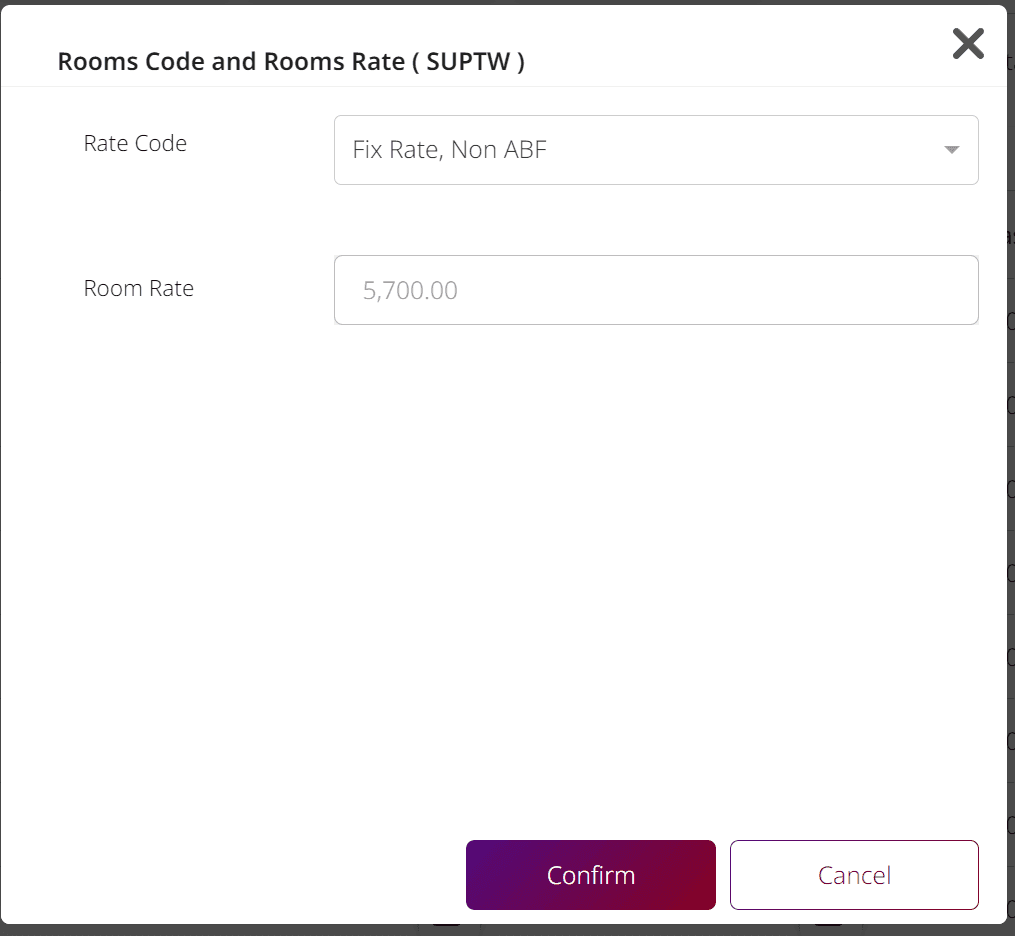Viewport: 1015px width, 936px height.
Task: Click the caret arrow in Rate Code field
Action: coord(951,150)
